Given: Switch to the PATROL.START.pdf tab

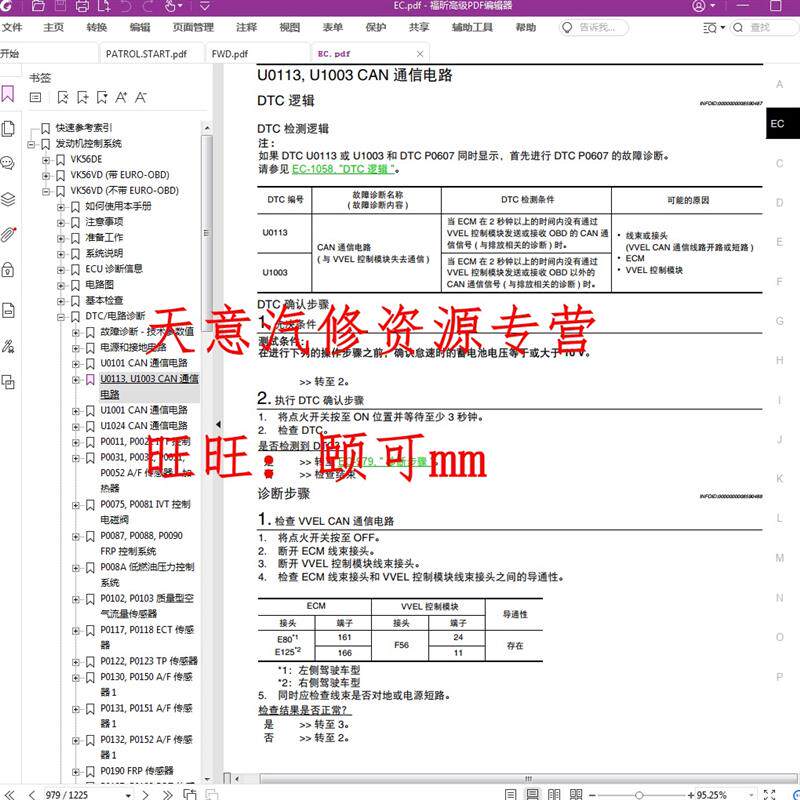Looking at the screenshot, I should [x=146, y=54].
